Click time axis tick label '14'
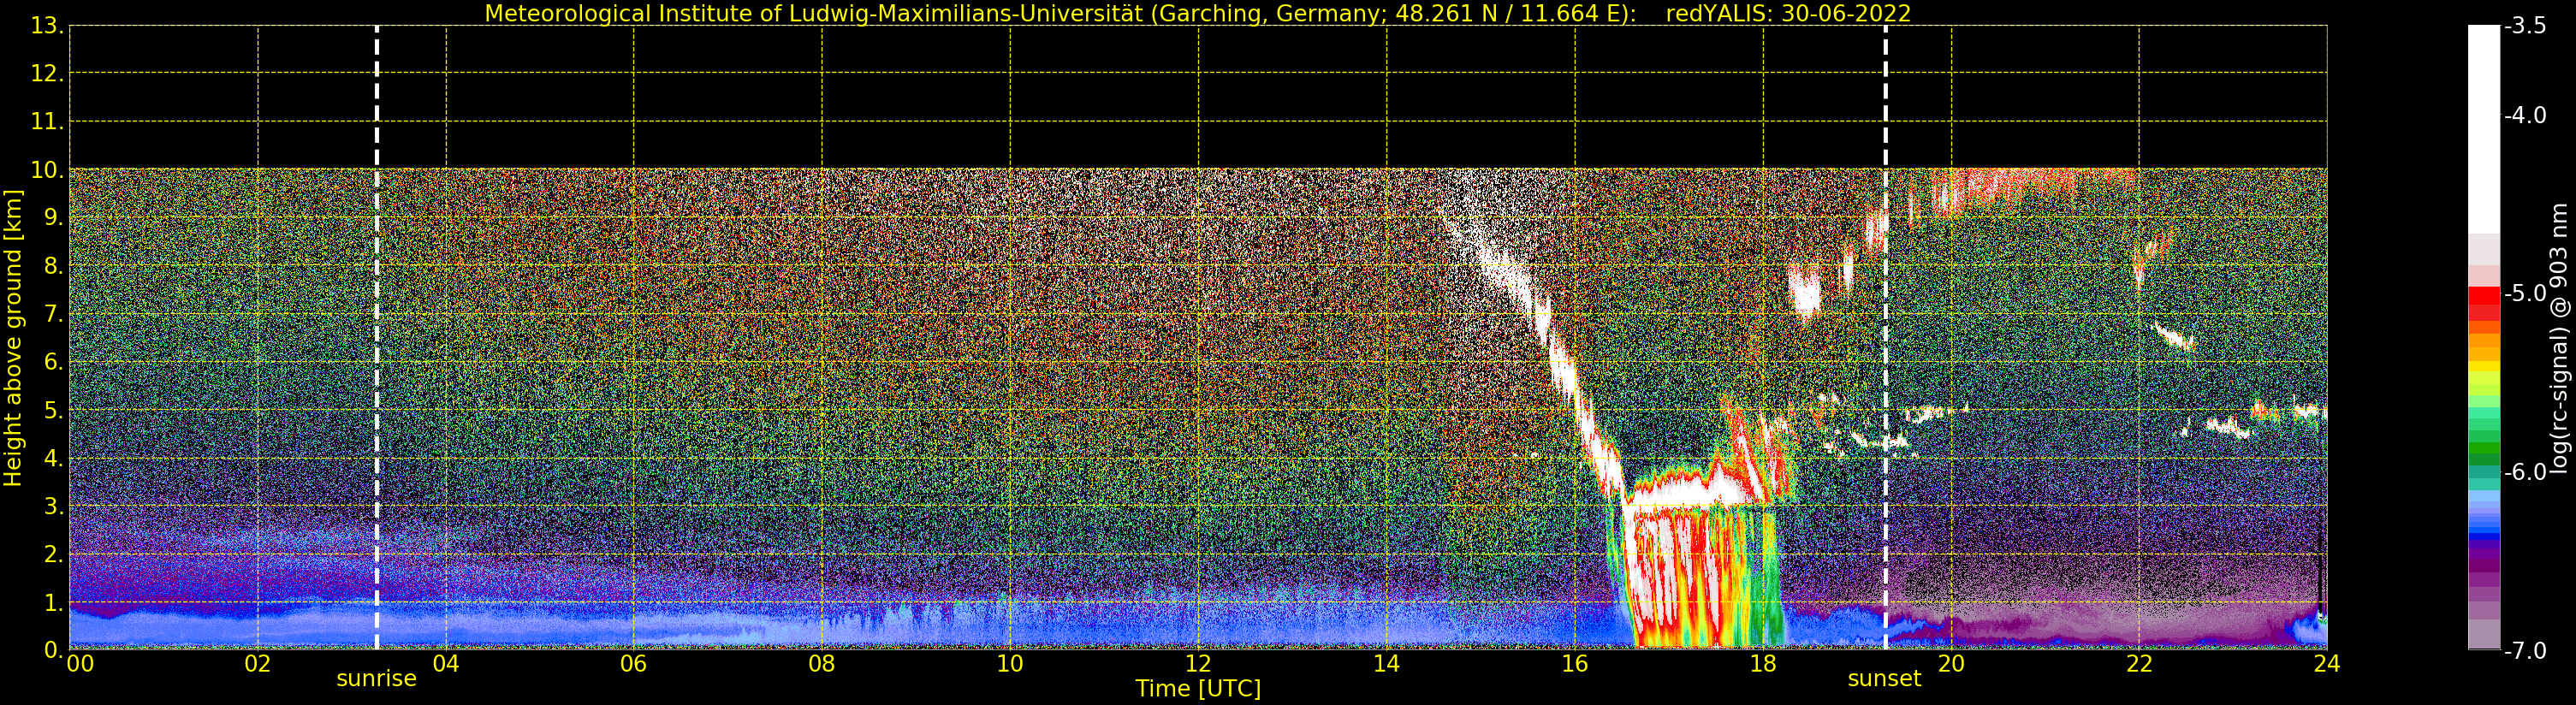 pos(1386,664)
